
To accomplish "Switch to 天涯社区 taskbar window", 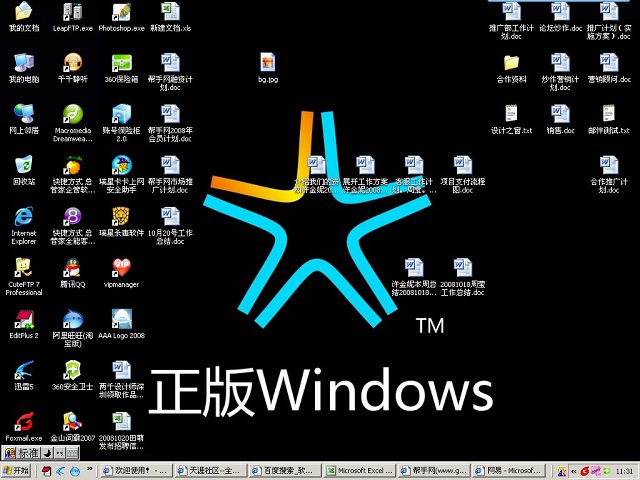I will point(211,471).
